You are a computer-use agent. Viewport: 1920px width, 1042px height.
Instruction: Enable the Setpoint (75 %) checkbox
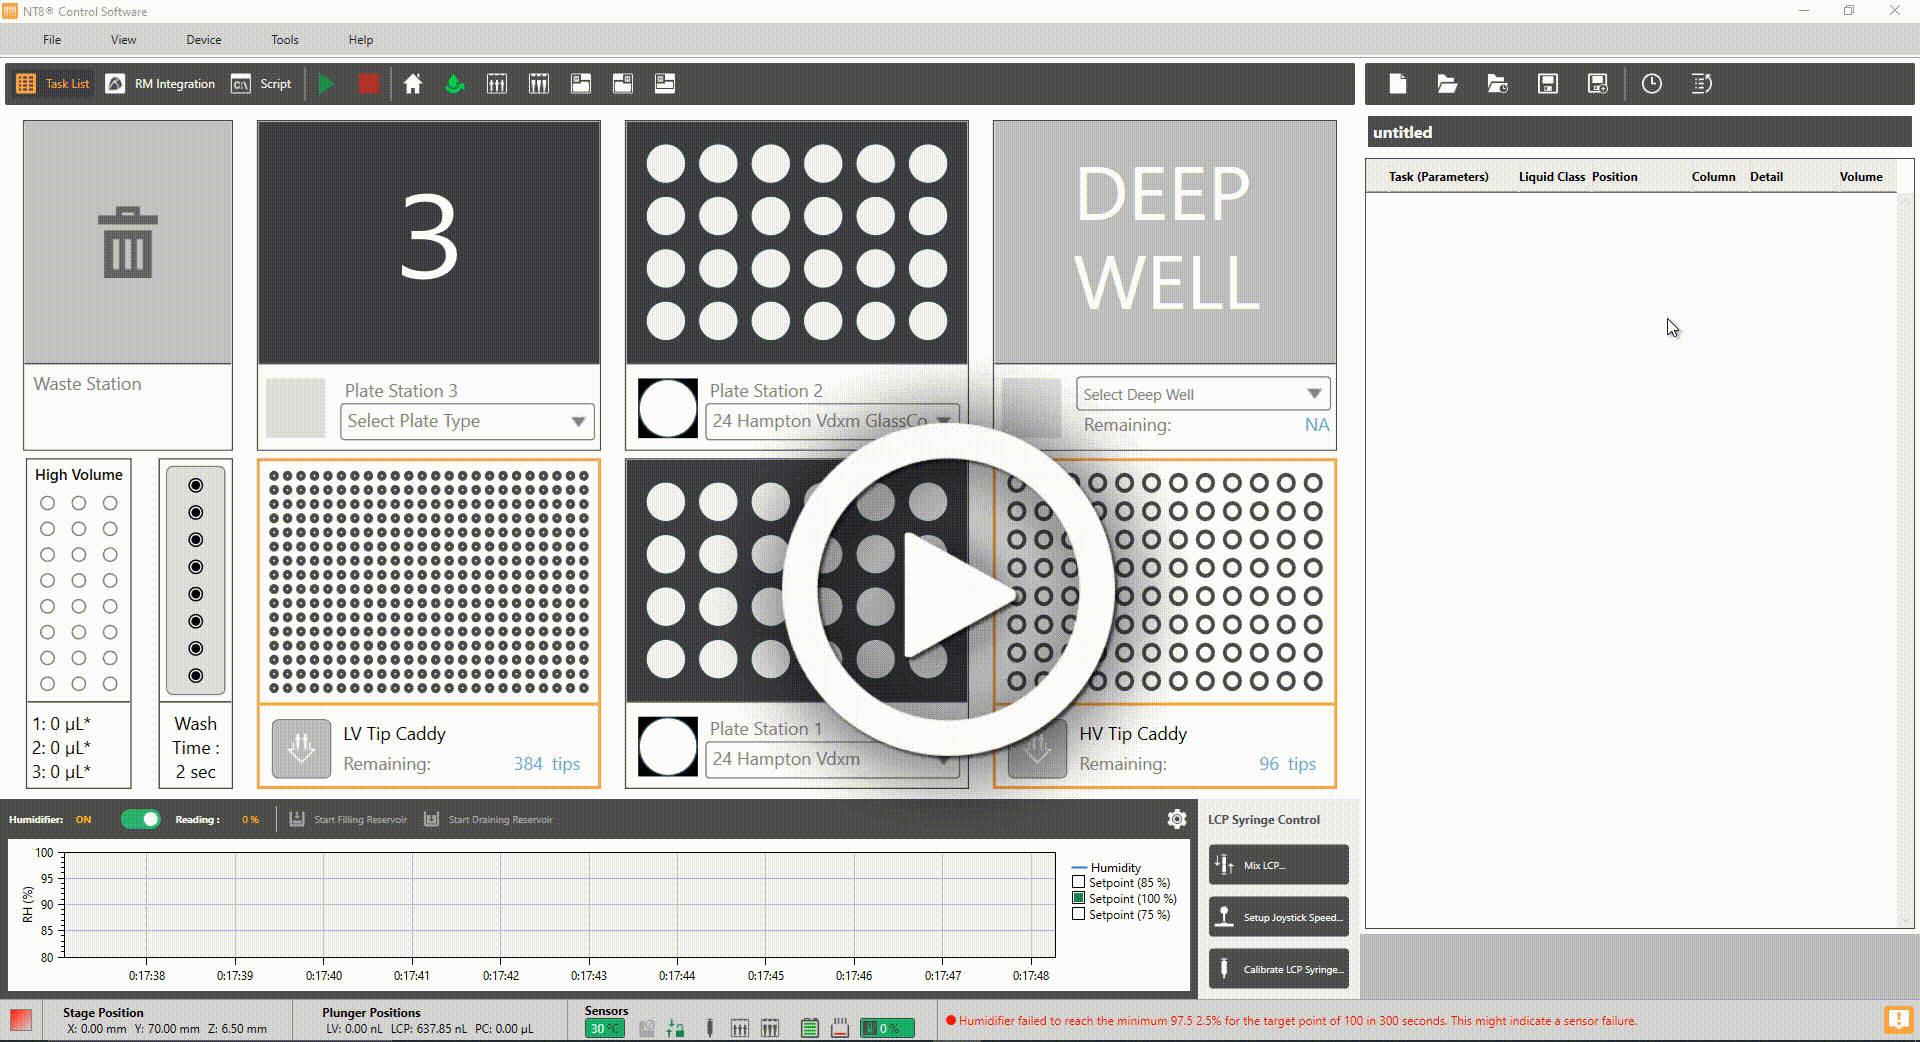pyautogui.click(x=1078, y=914)
